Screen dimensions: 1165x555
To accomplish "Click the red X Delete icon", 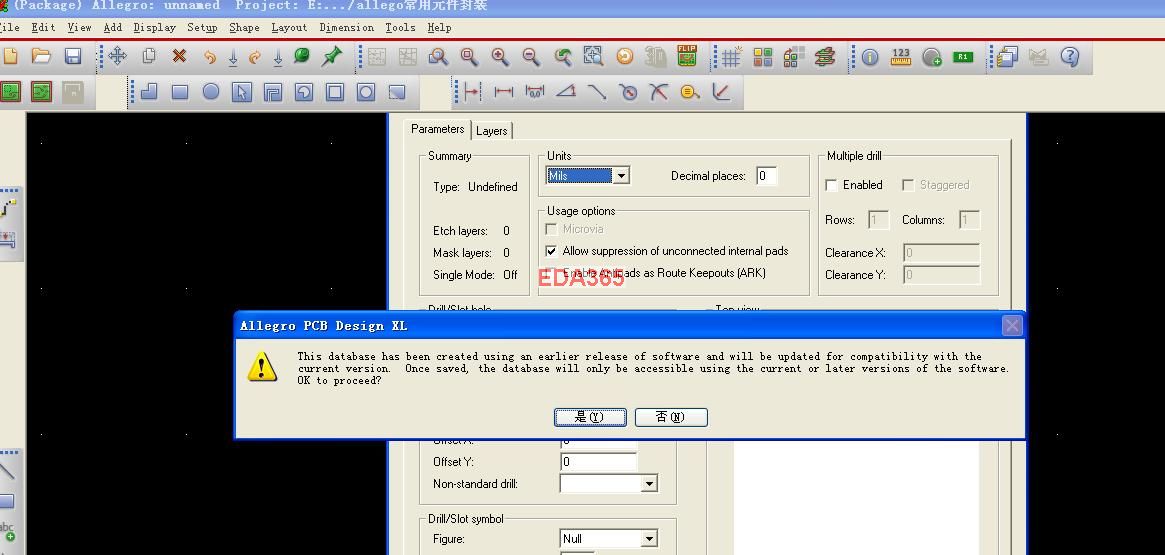I will [179, 56].
